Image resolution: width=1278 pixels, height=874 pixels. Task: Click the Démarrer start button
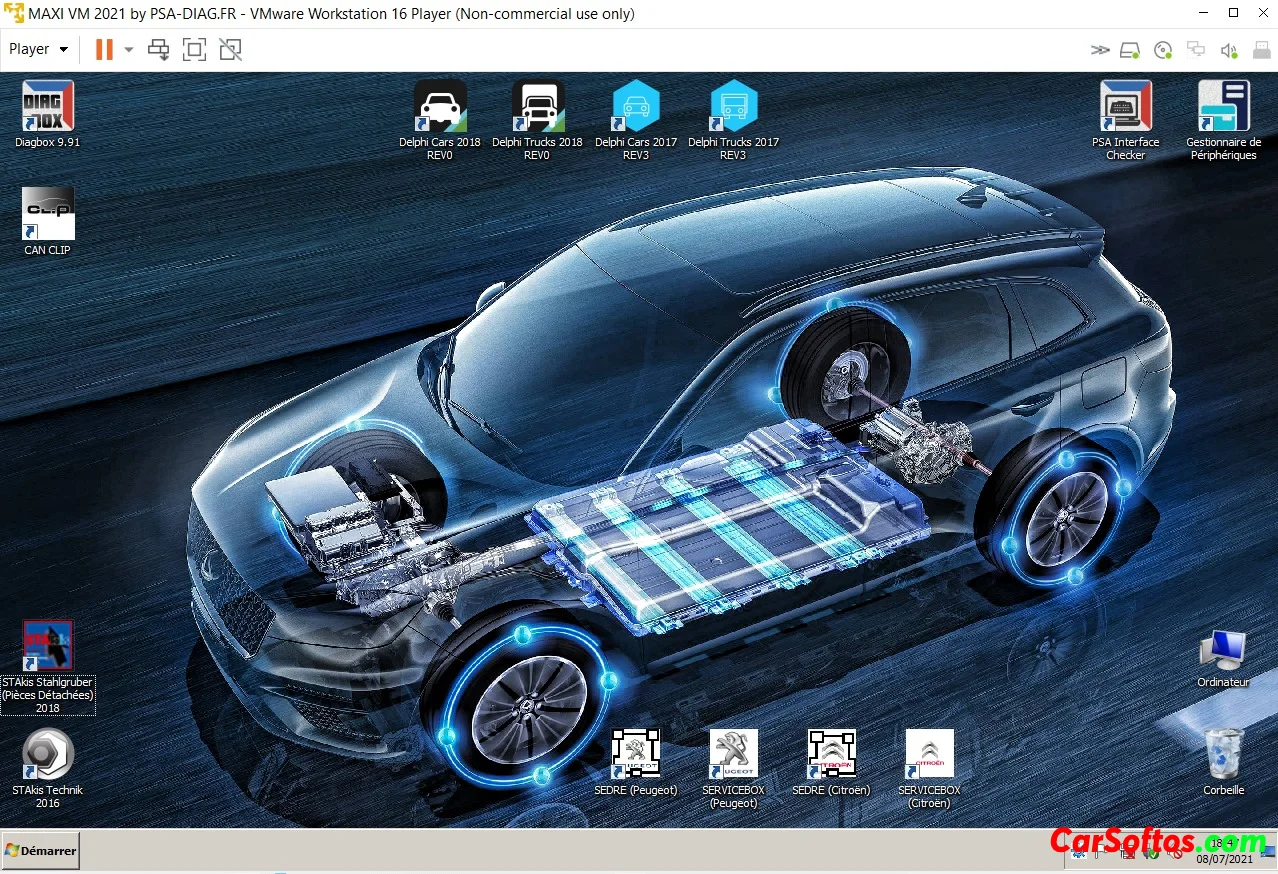click(41, 851)
